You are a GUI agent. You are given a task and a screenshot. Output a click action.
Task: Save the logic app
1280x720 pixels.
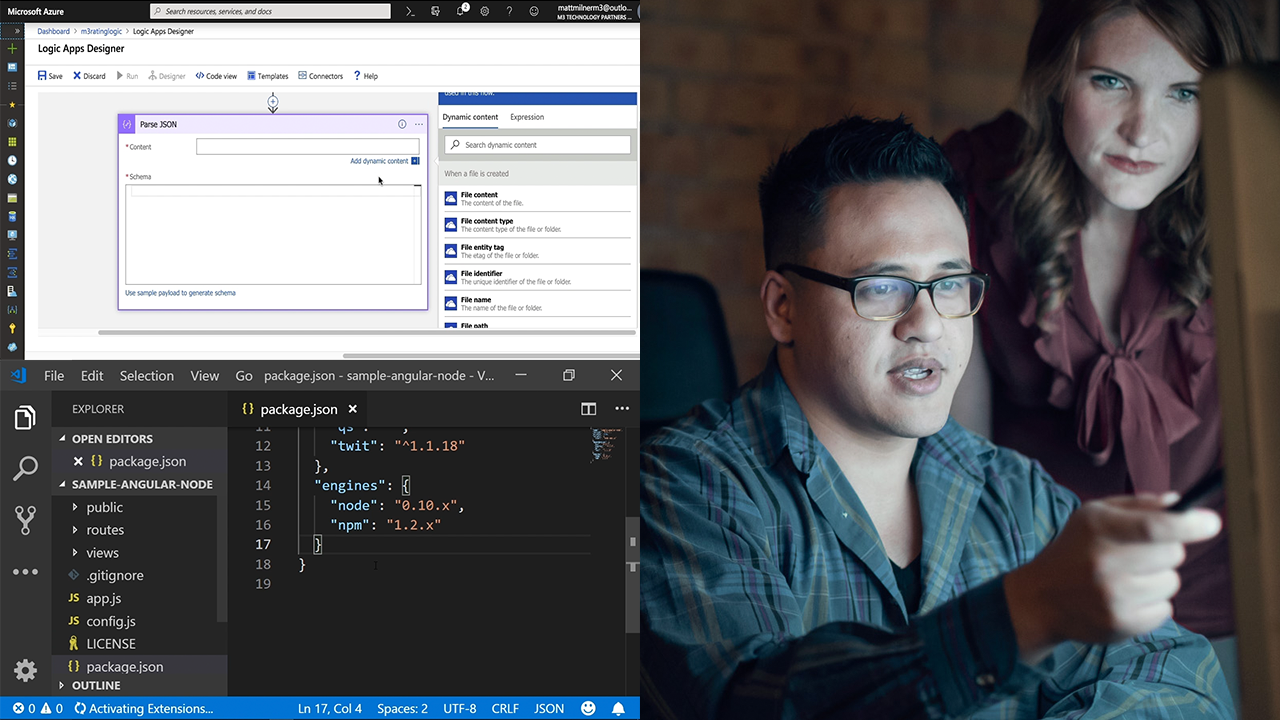[x=49, y=76]
